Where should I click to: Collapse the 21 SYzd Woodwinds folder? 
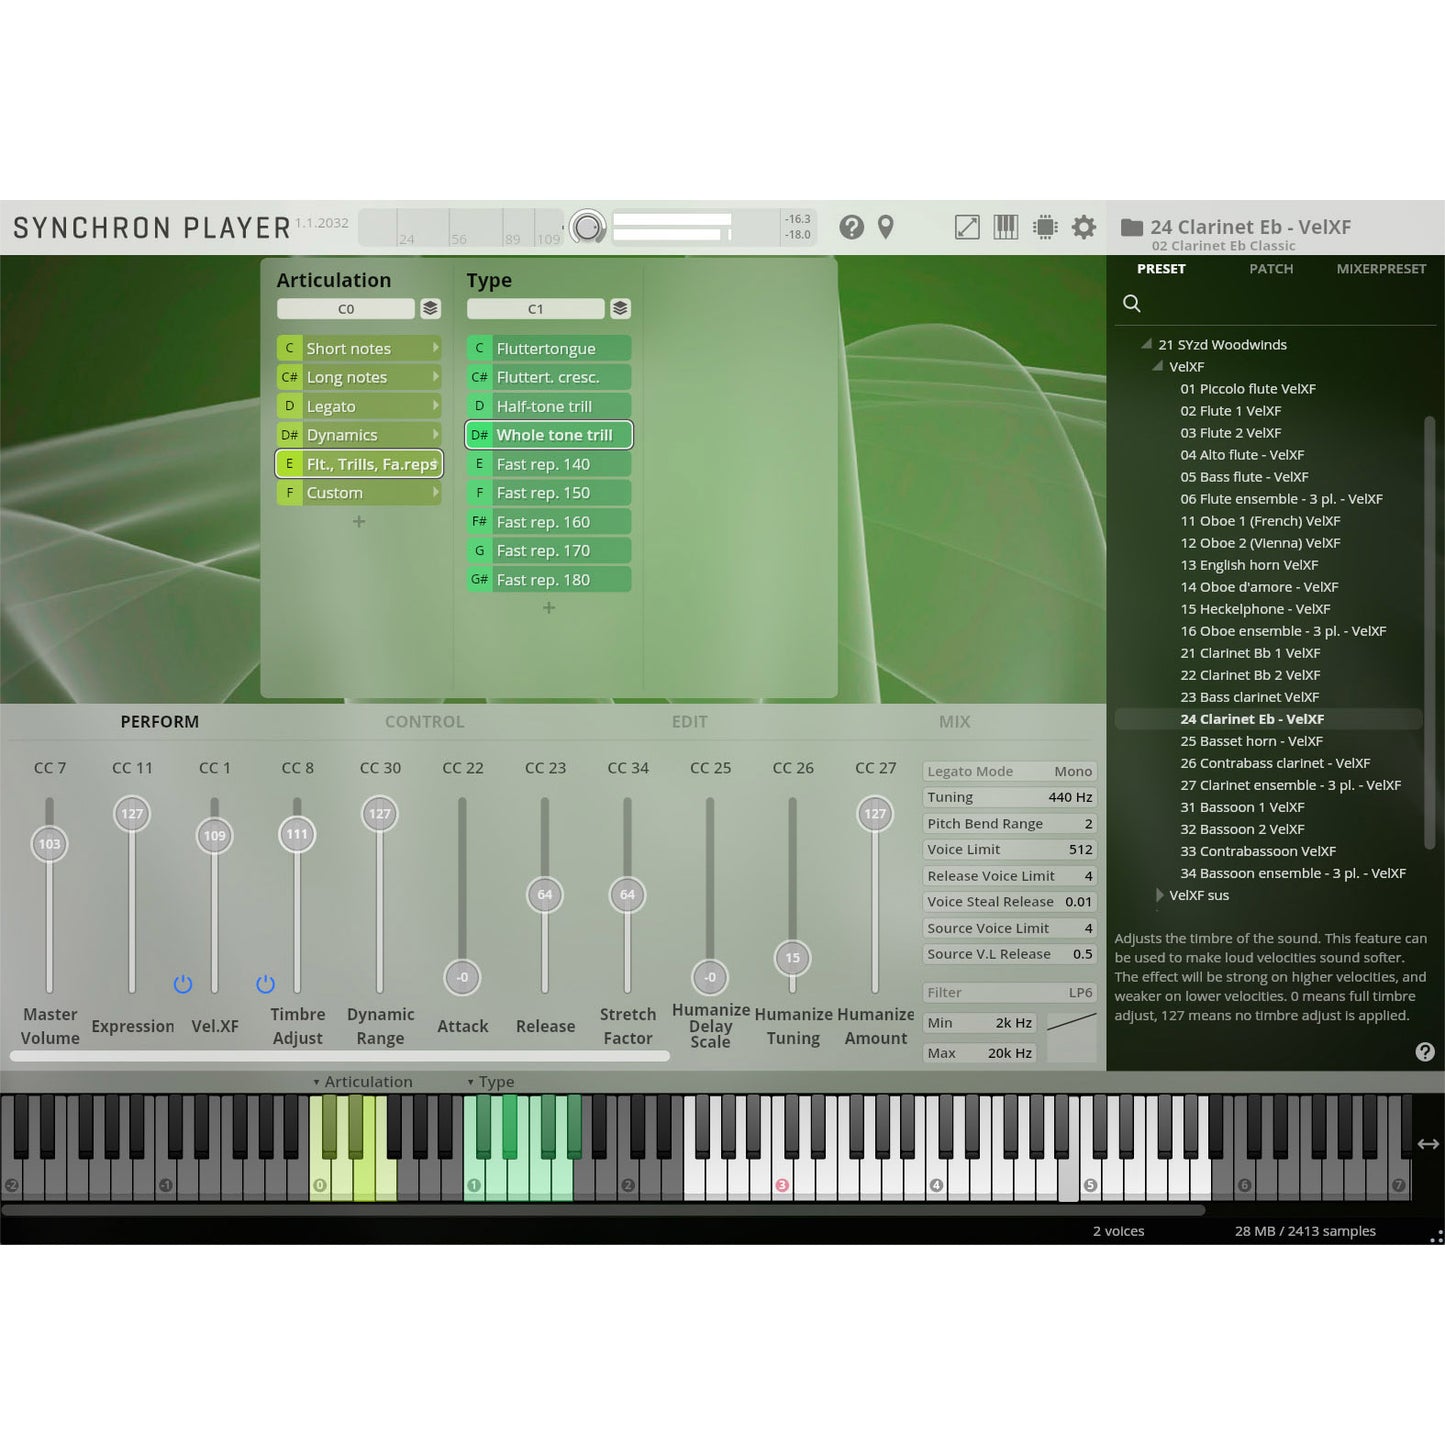[x=1147, y=344]
